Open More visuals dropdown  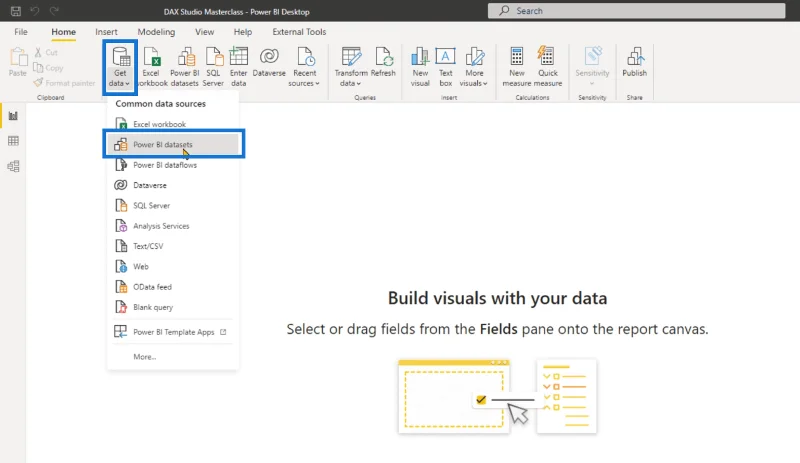pyautogui.click(x=474, y=67)
